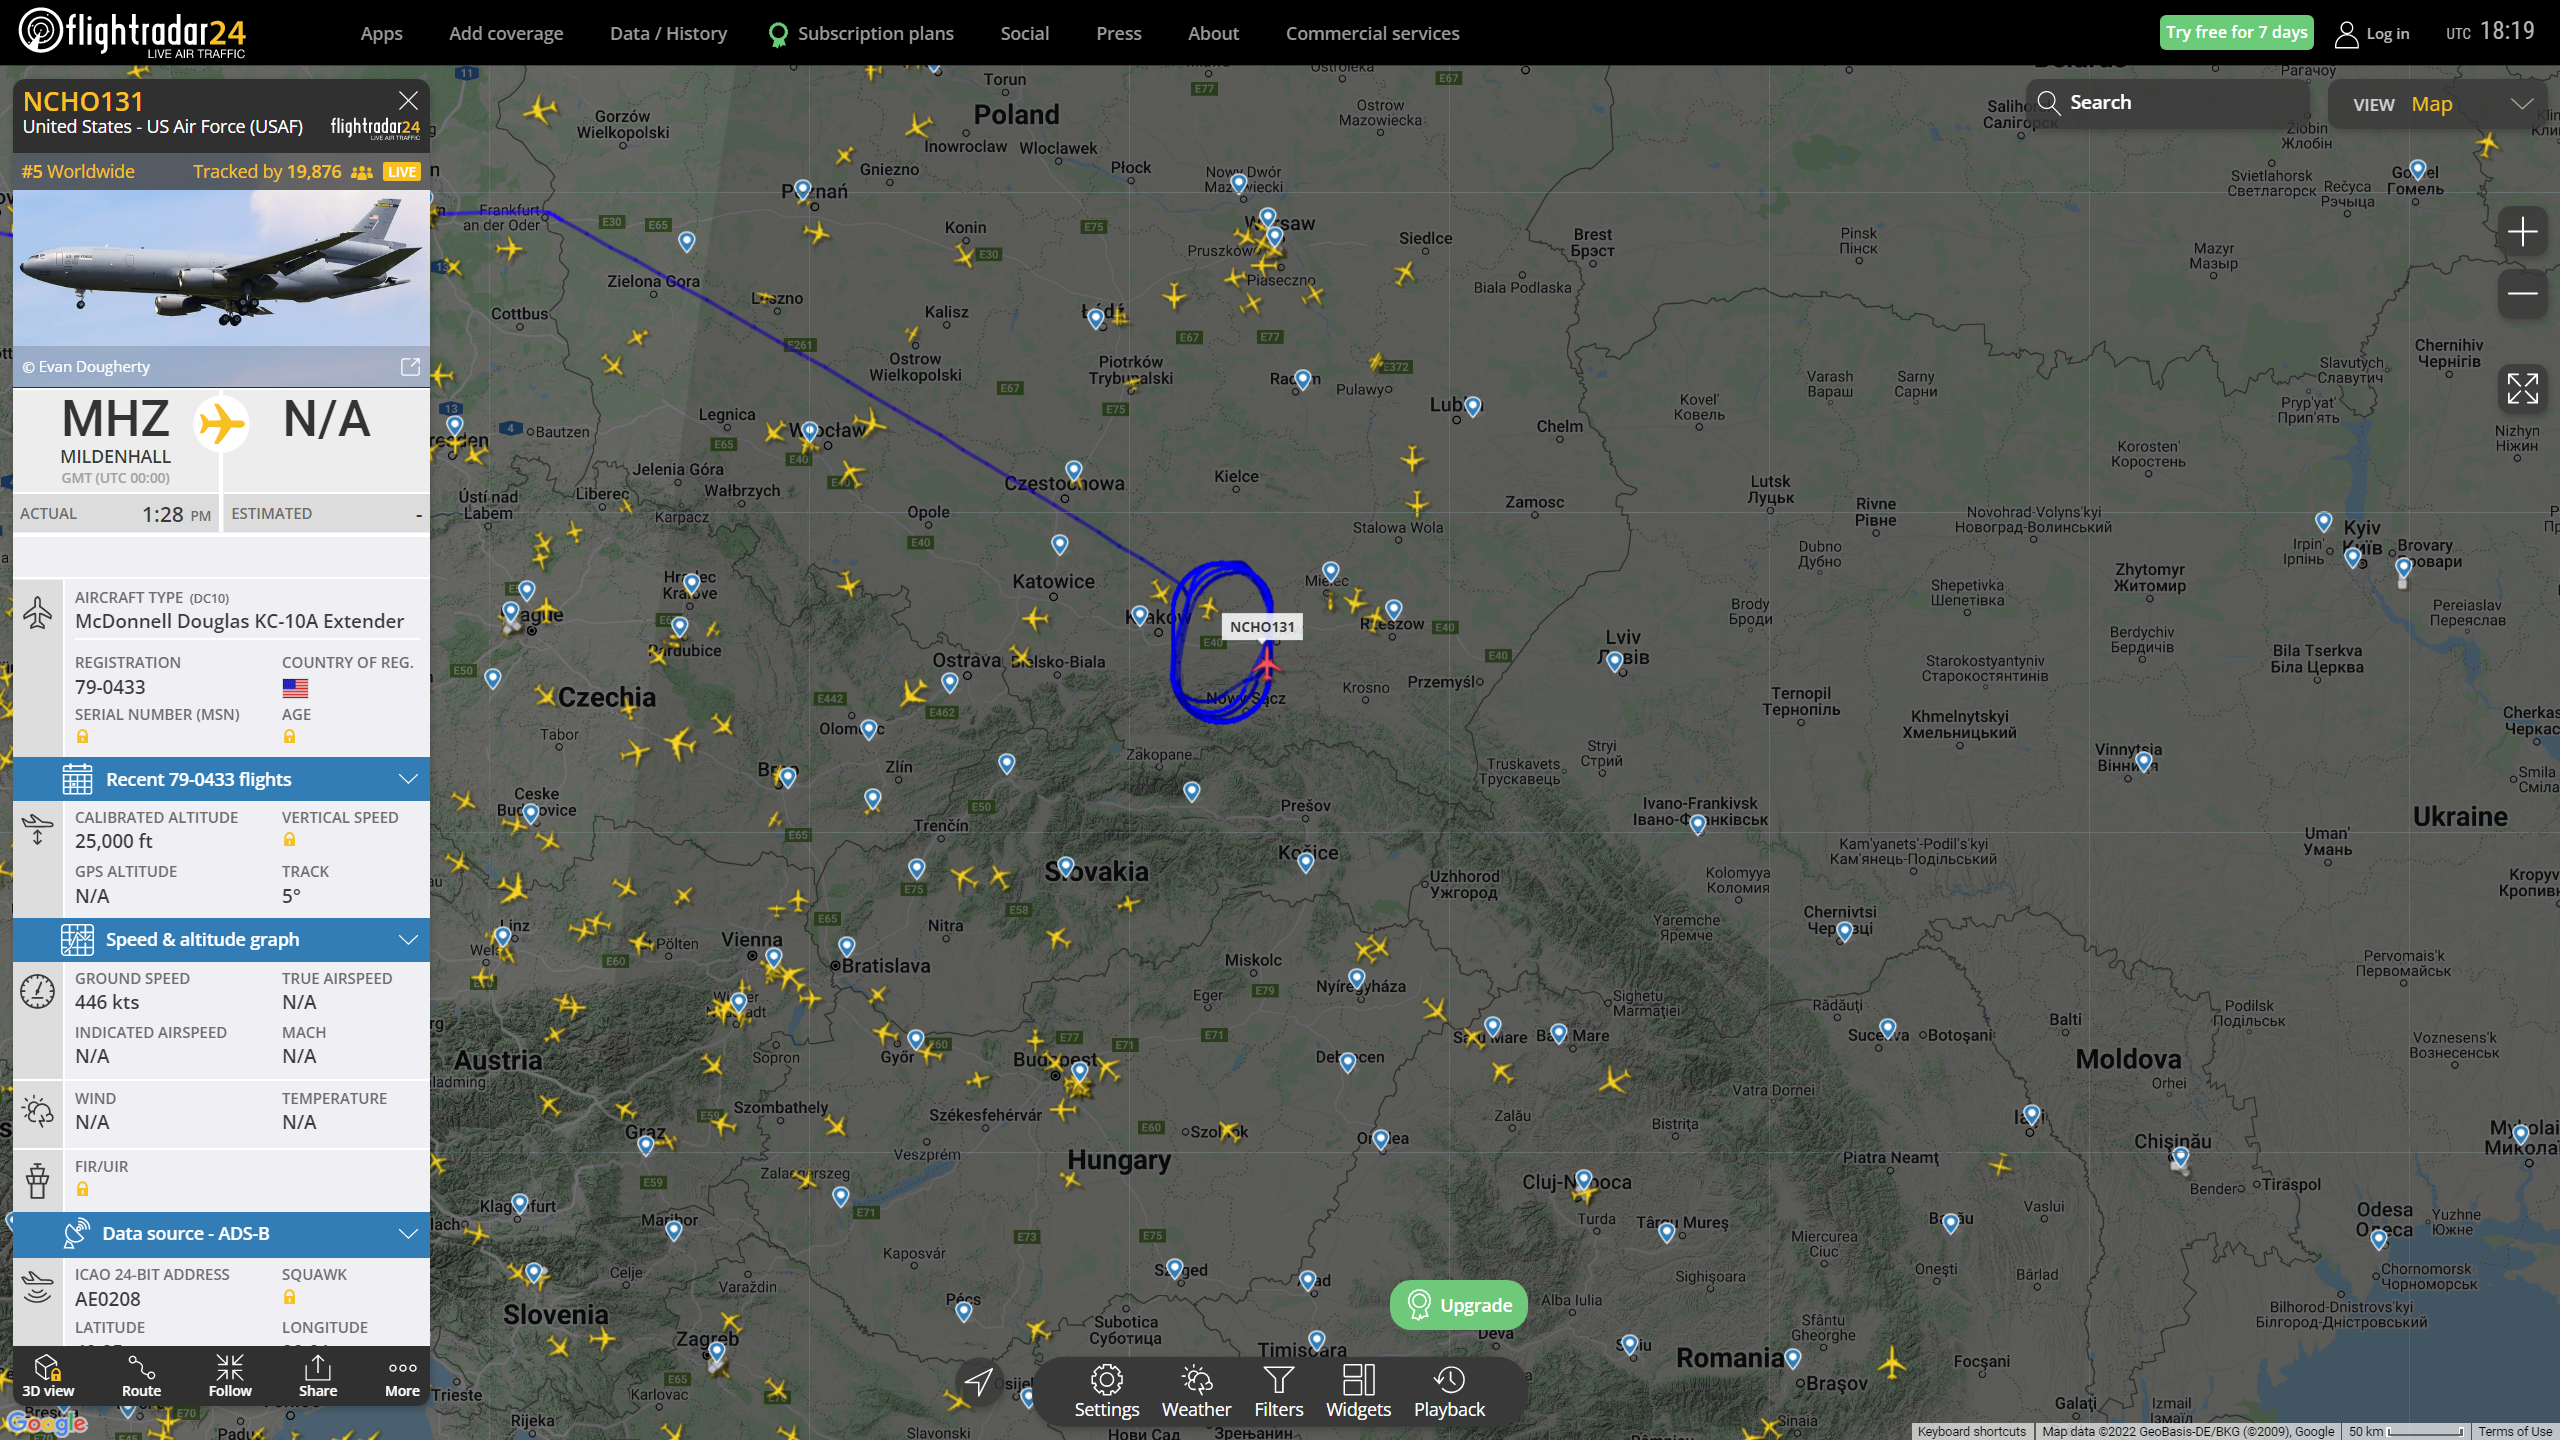Expand Recent 79-0433 flights section
2560x1440 pixels.
point(221,779)
